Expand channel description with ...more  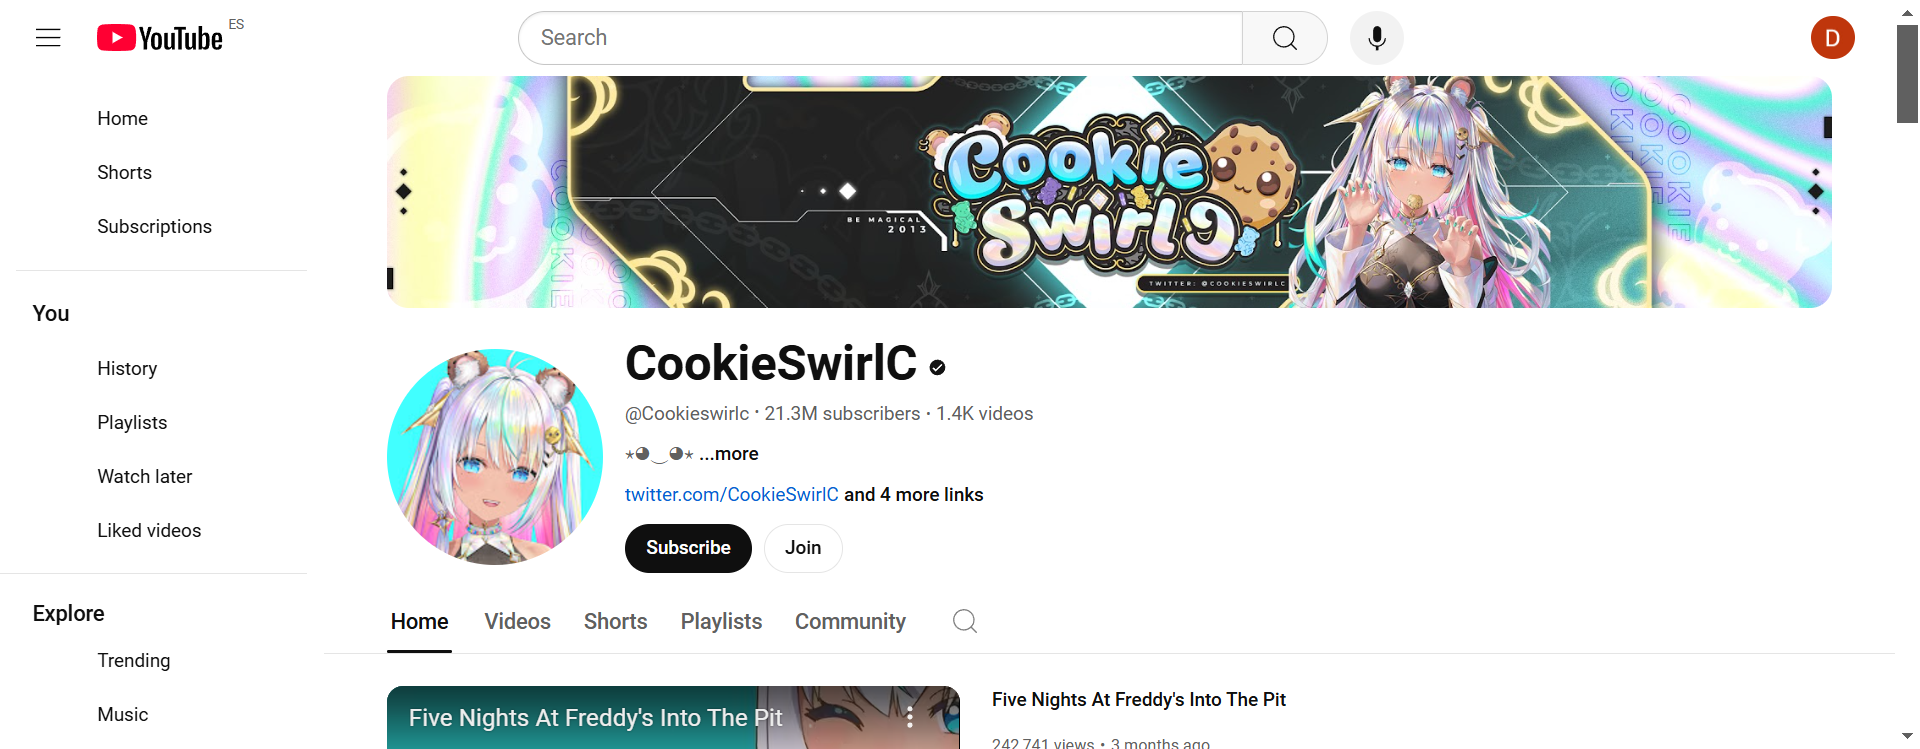pyautogui.click(x=729, y=454)
